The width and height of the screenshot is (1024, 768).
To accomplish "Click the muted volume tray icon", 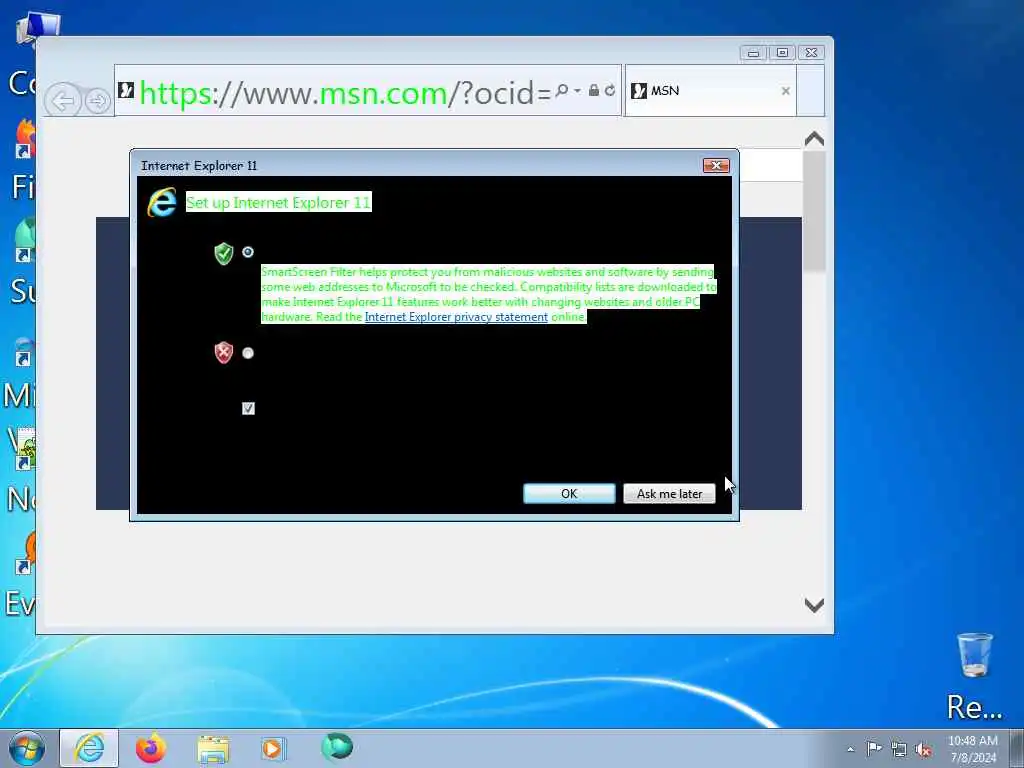I will click(x=923, y=750).
